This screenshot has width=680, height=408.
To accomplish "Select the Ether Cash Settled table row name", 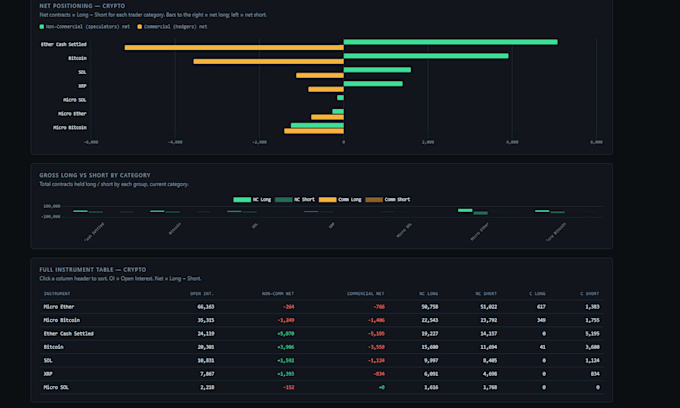I will pyautogui.click(x=69, y=333).
